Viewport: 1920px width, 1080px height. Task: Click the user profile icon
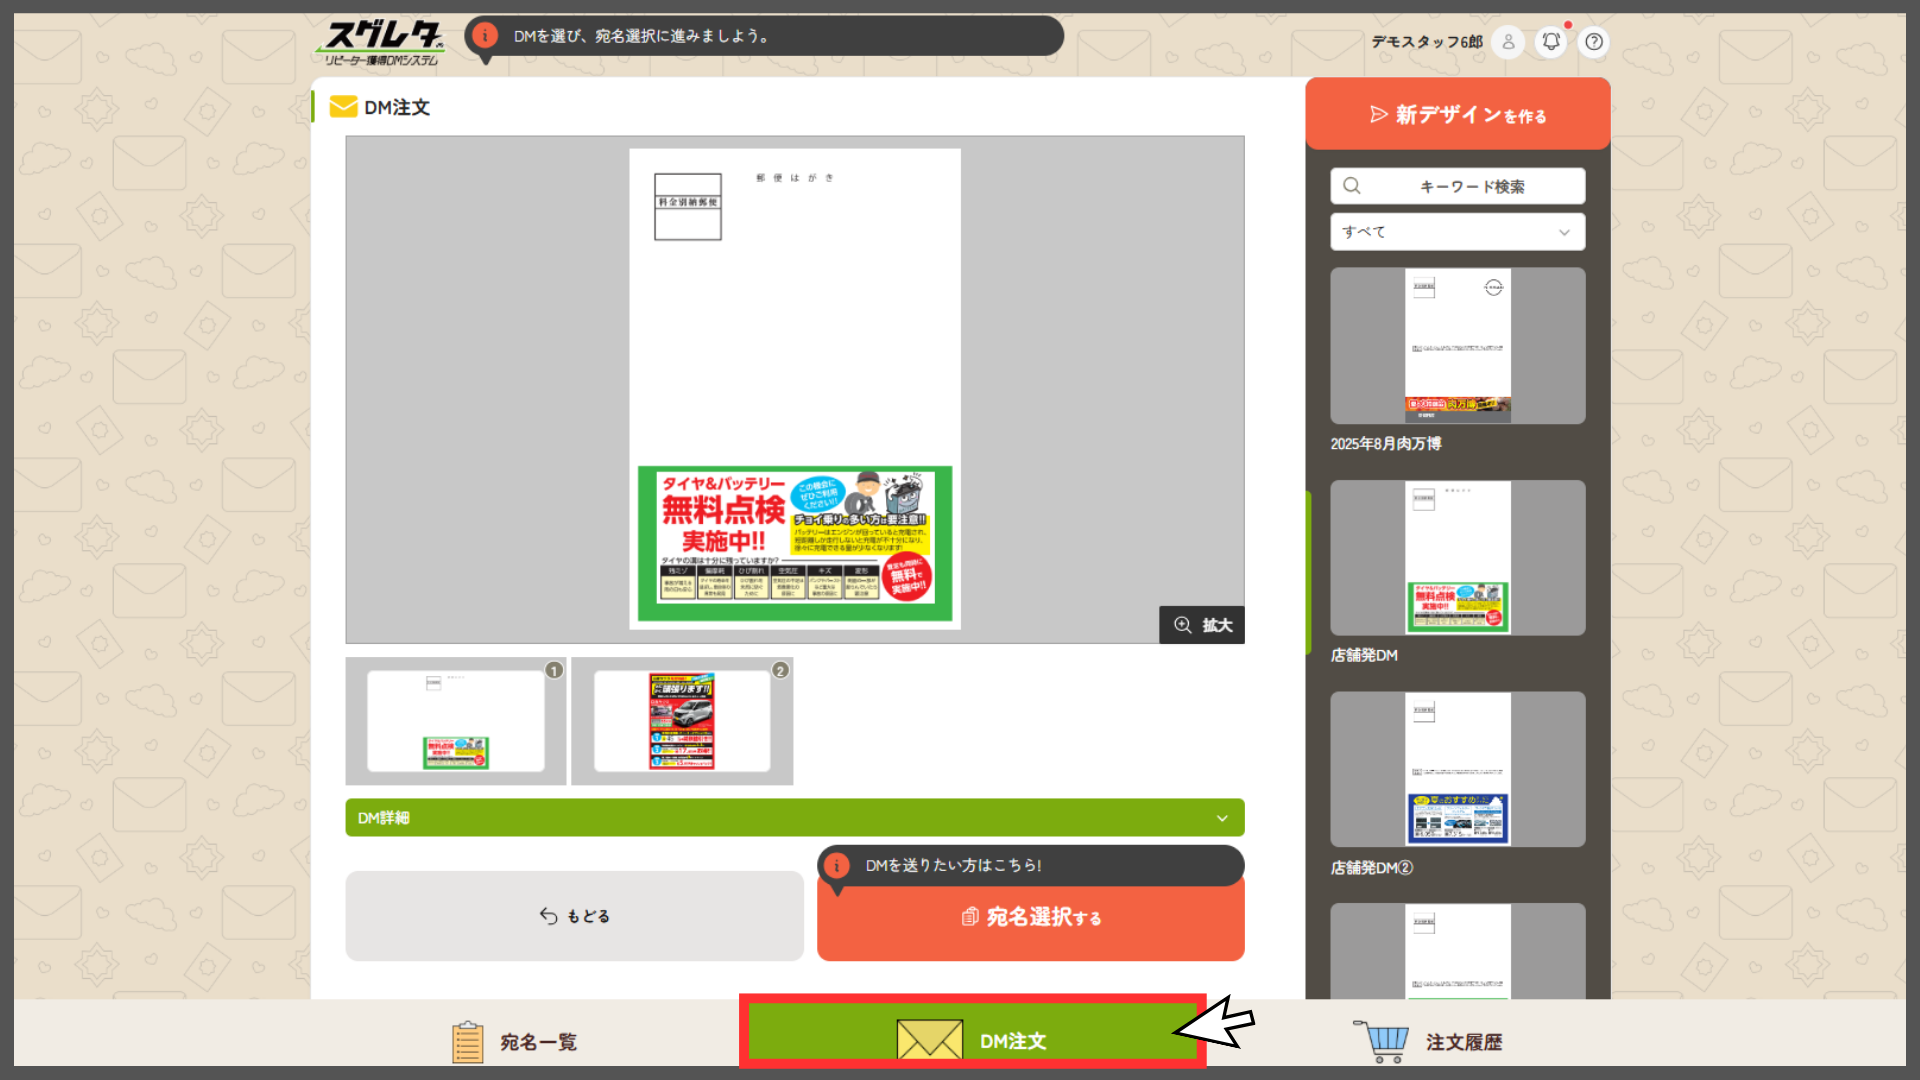click(x=1508, y=42)
